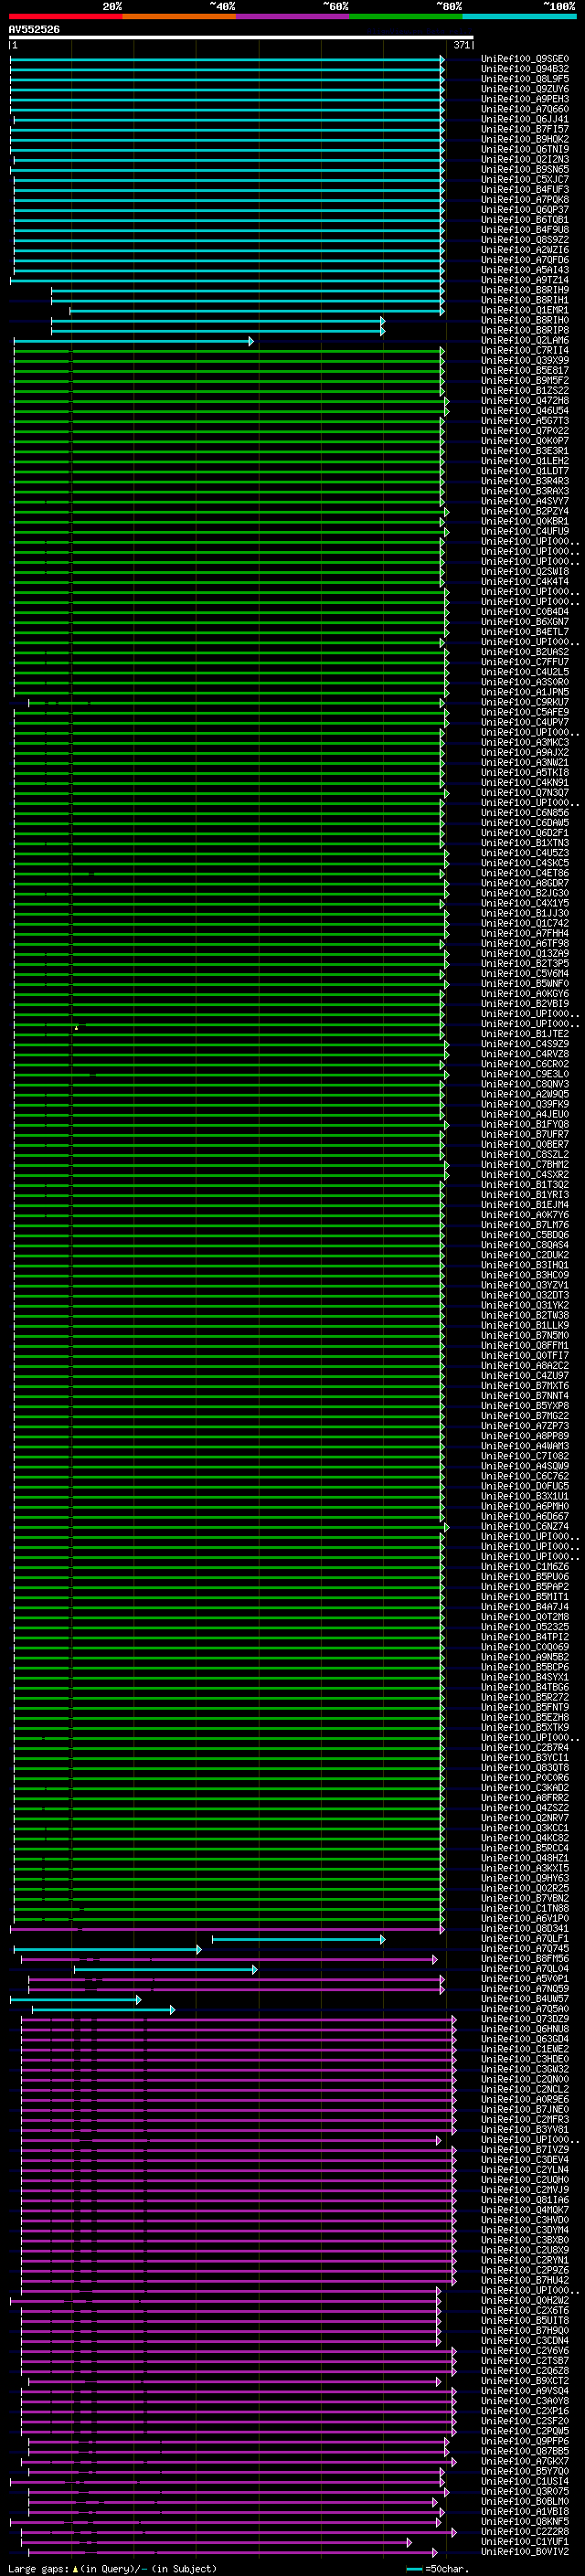Select the UniRef100_A7Q5A0 label

(x=525, y=2009)
